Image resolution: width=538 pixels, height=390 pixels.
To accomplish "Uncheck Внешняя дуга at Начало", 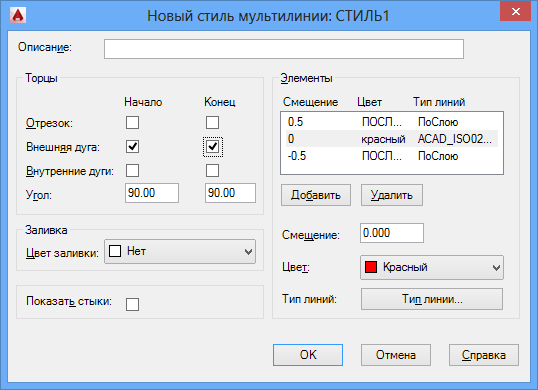I will [132, 147].
